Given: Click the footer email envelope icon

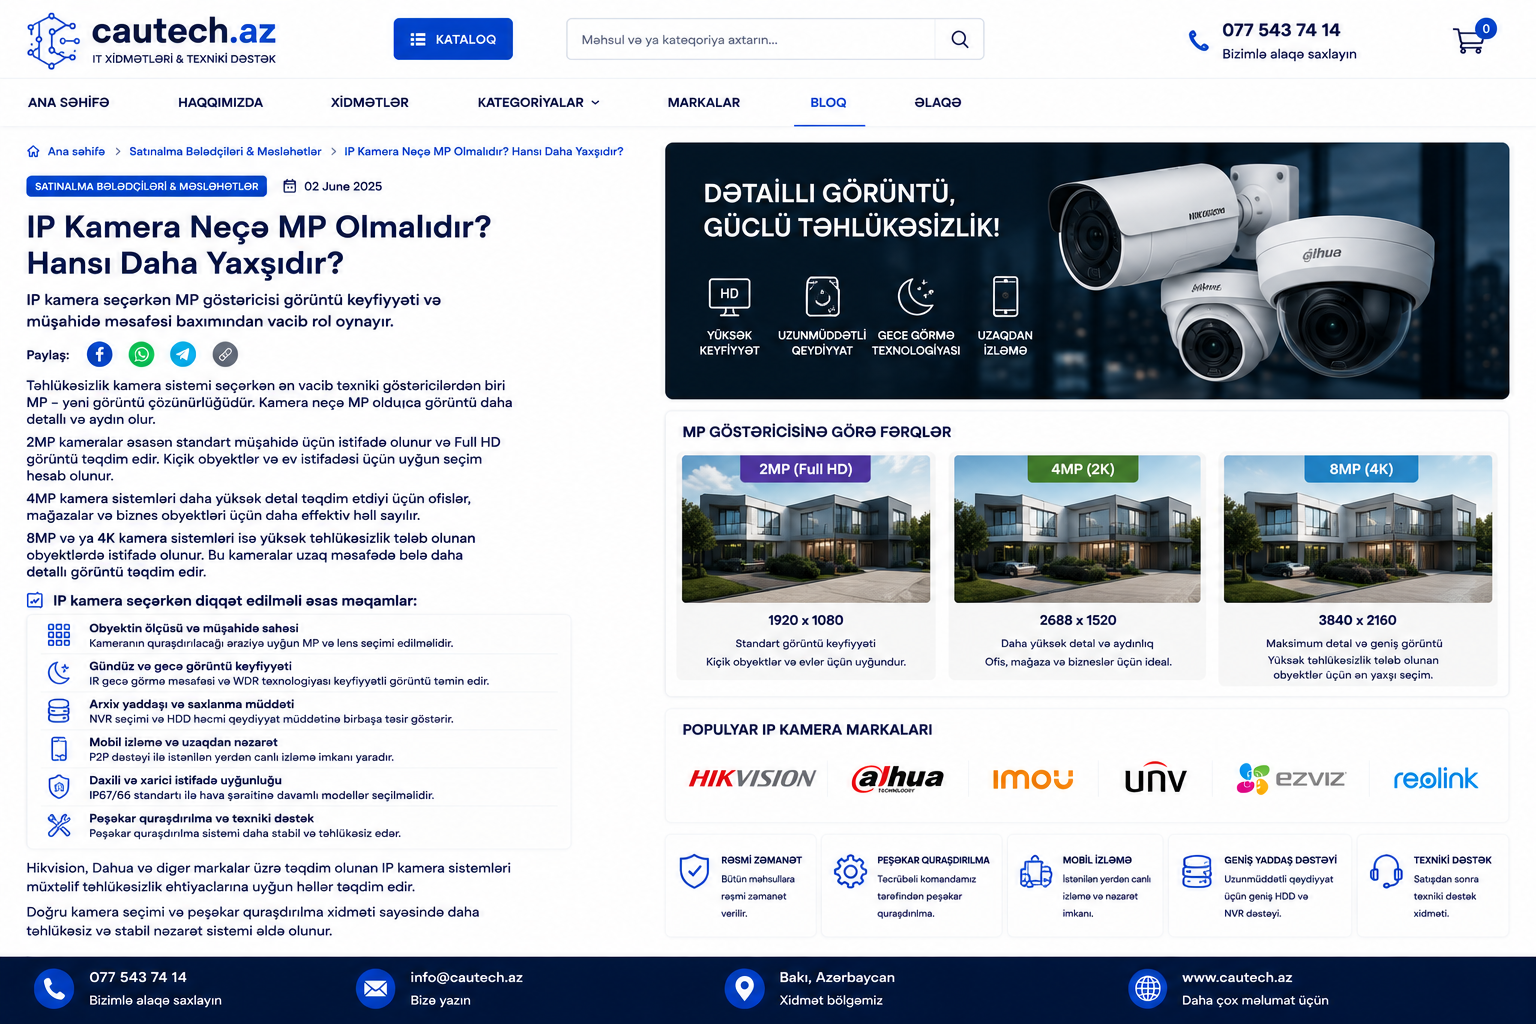Looking at the screenshot, I should pos(375,989).
